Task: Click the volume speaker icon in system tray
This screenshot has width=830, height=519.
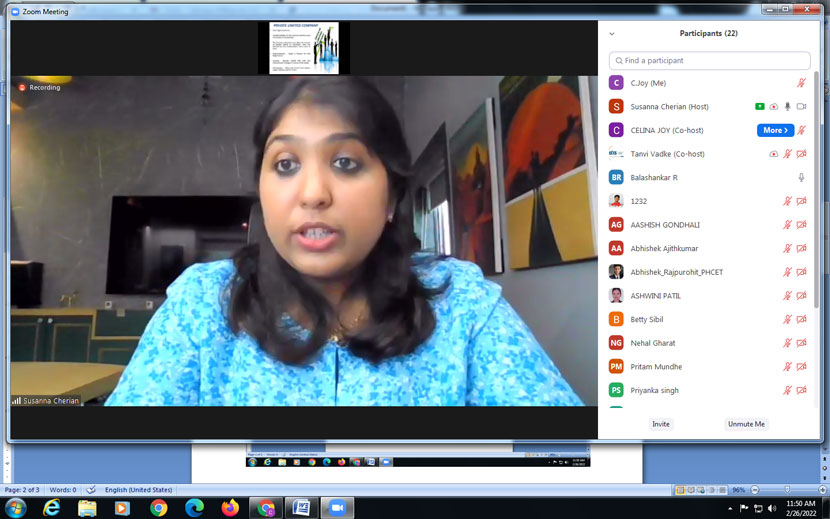Action: point(772,509)
